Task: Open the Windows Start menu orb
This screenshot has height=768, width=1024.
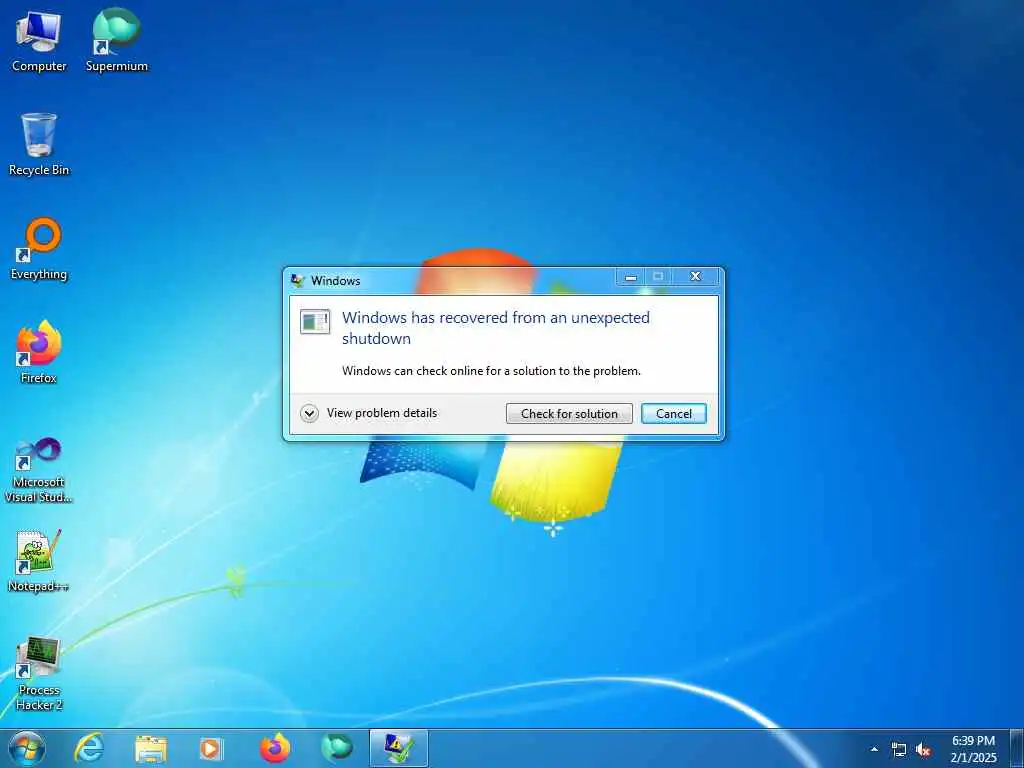Action: pos(27,748)
